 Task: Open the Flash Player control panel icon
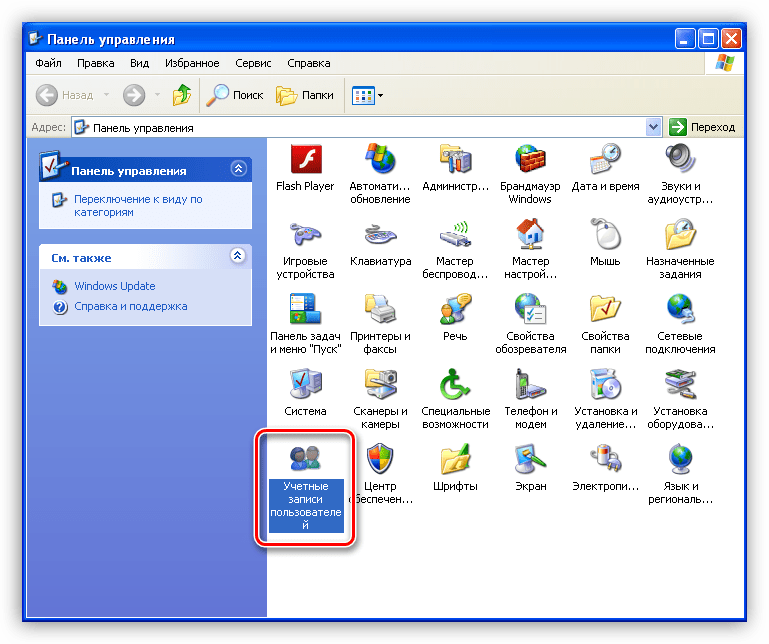coord(305,160)
